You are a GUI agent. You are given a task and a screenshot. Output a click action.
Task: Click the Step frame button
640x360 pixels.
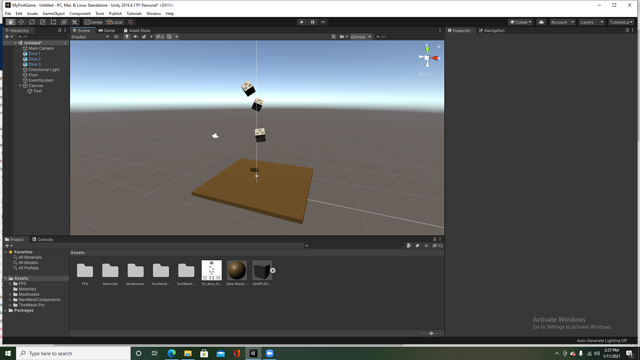pyautogui.click(x=323, y=22)
